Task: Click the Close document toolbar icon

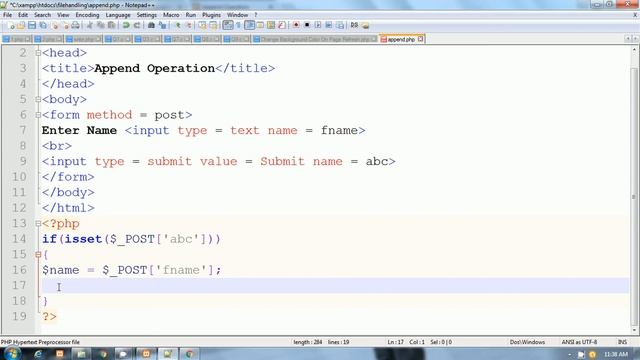Action: 54,25
